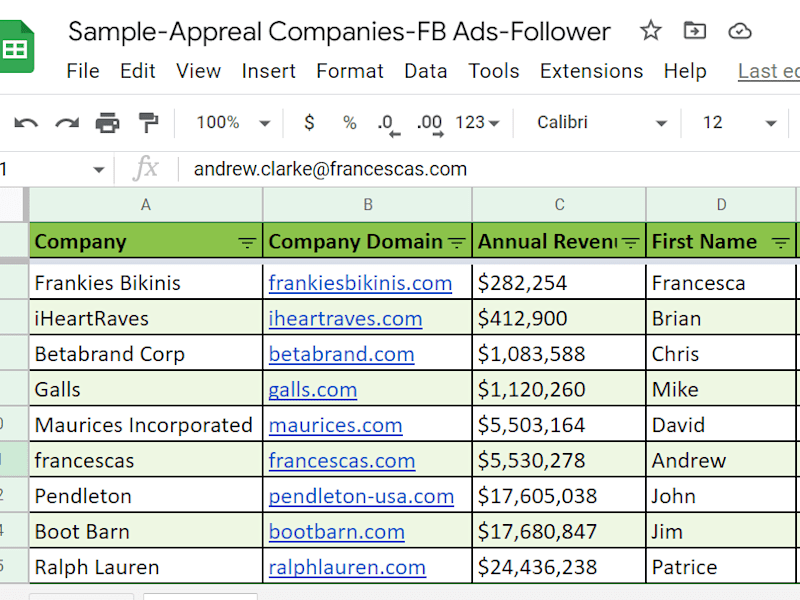The height and width of the screenshot is (600, 800).
Task: Open the Extensions menu
Action: click(591, 71)
